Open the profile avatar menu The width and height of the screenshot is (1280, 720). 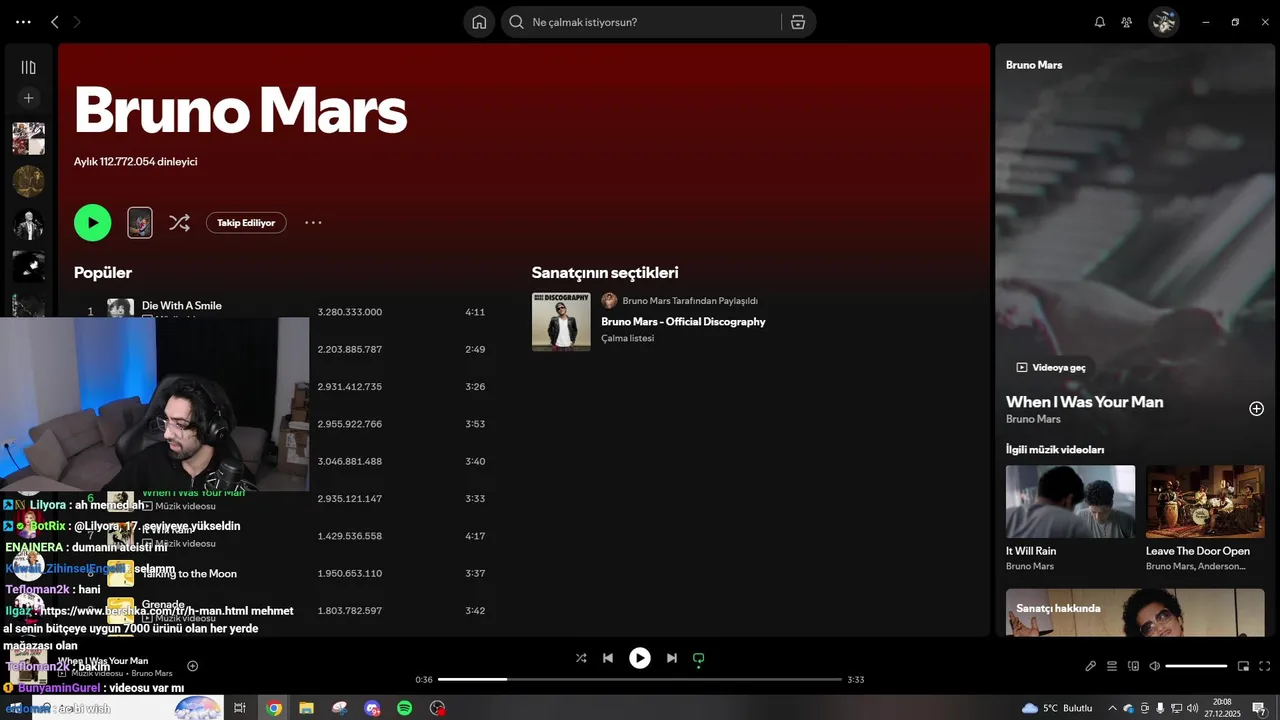[1163, 22]
